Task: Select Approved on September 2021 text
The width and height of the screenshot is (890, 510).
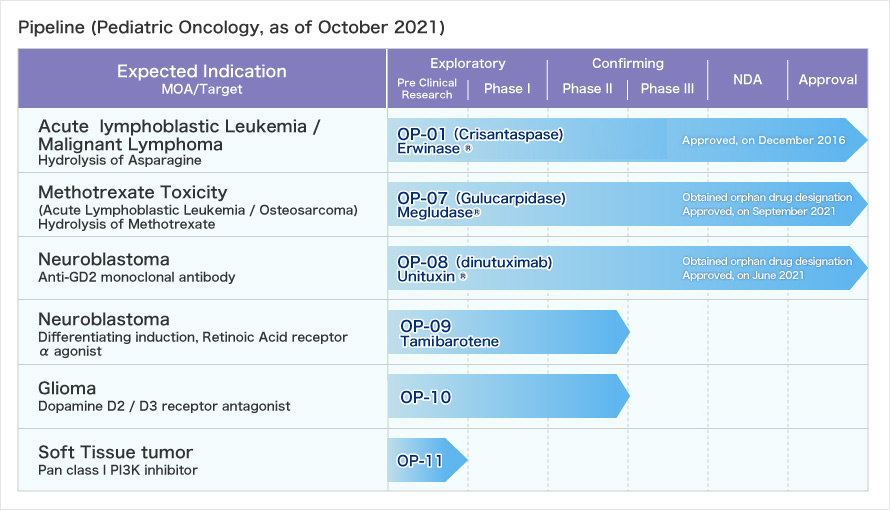Action: click(x=759, y=212)
